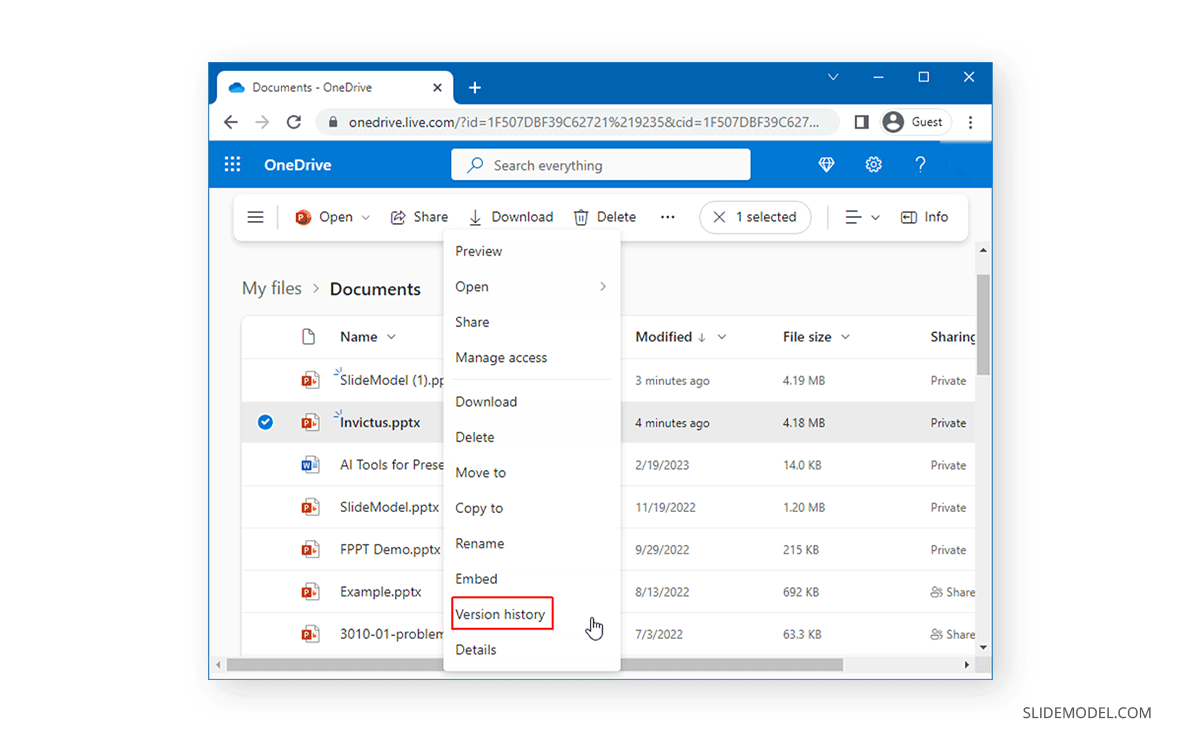Click the horizontal scrollbar thumb
The image size is (1200, 743).
(535, 665)
